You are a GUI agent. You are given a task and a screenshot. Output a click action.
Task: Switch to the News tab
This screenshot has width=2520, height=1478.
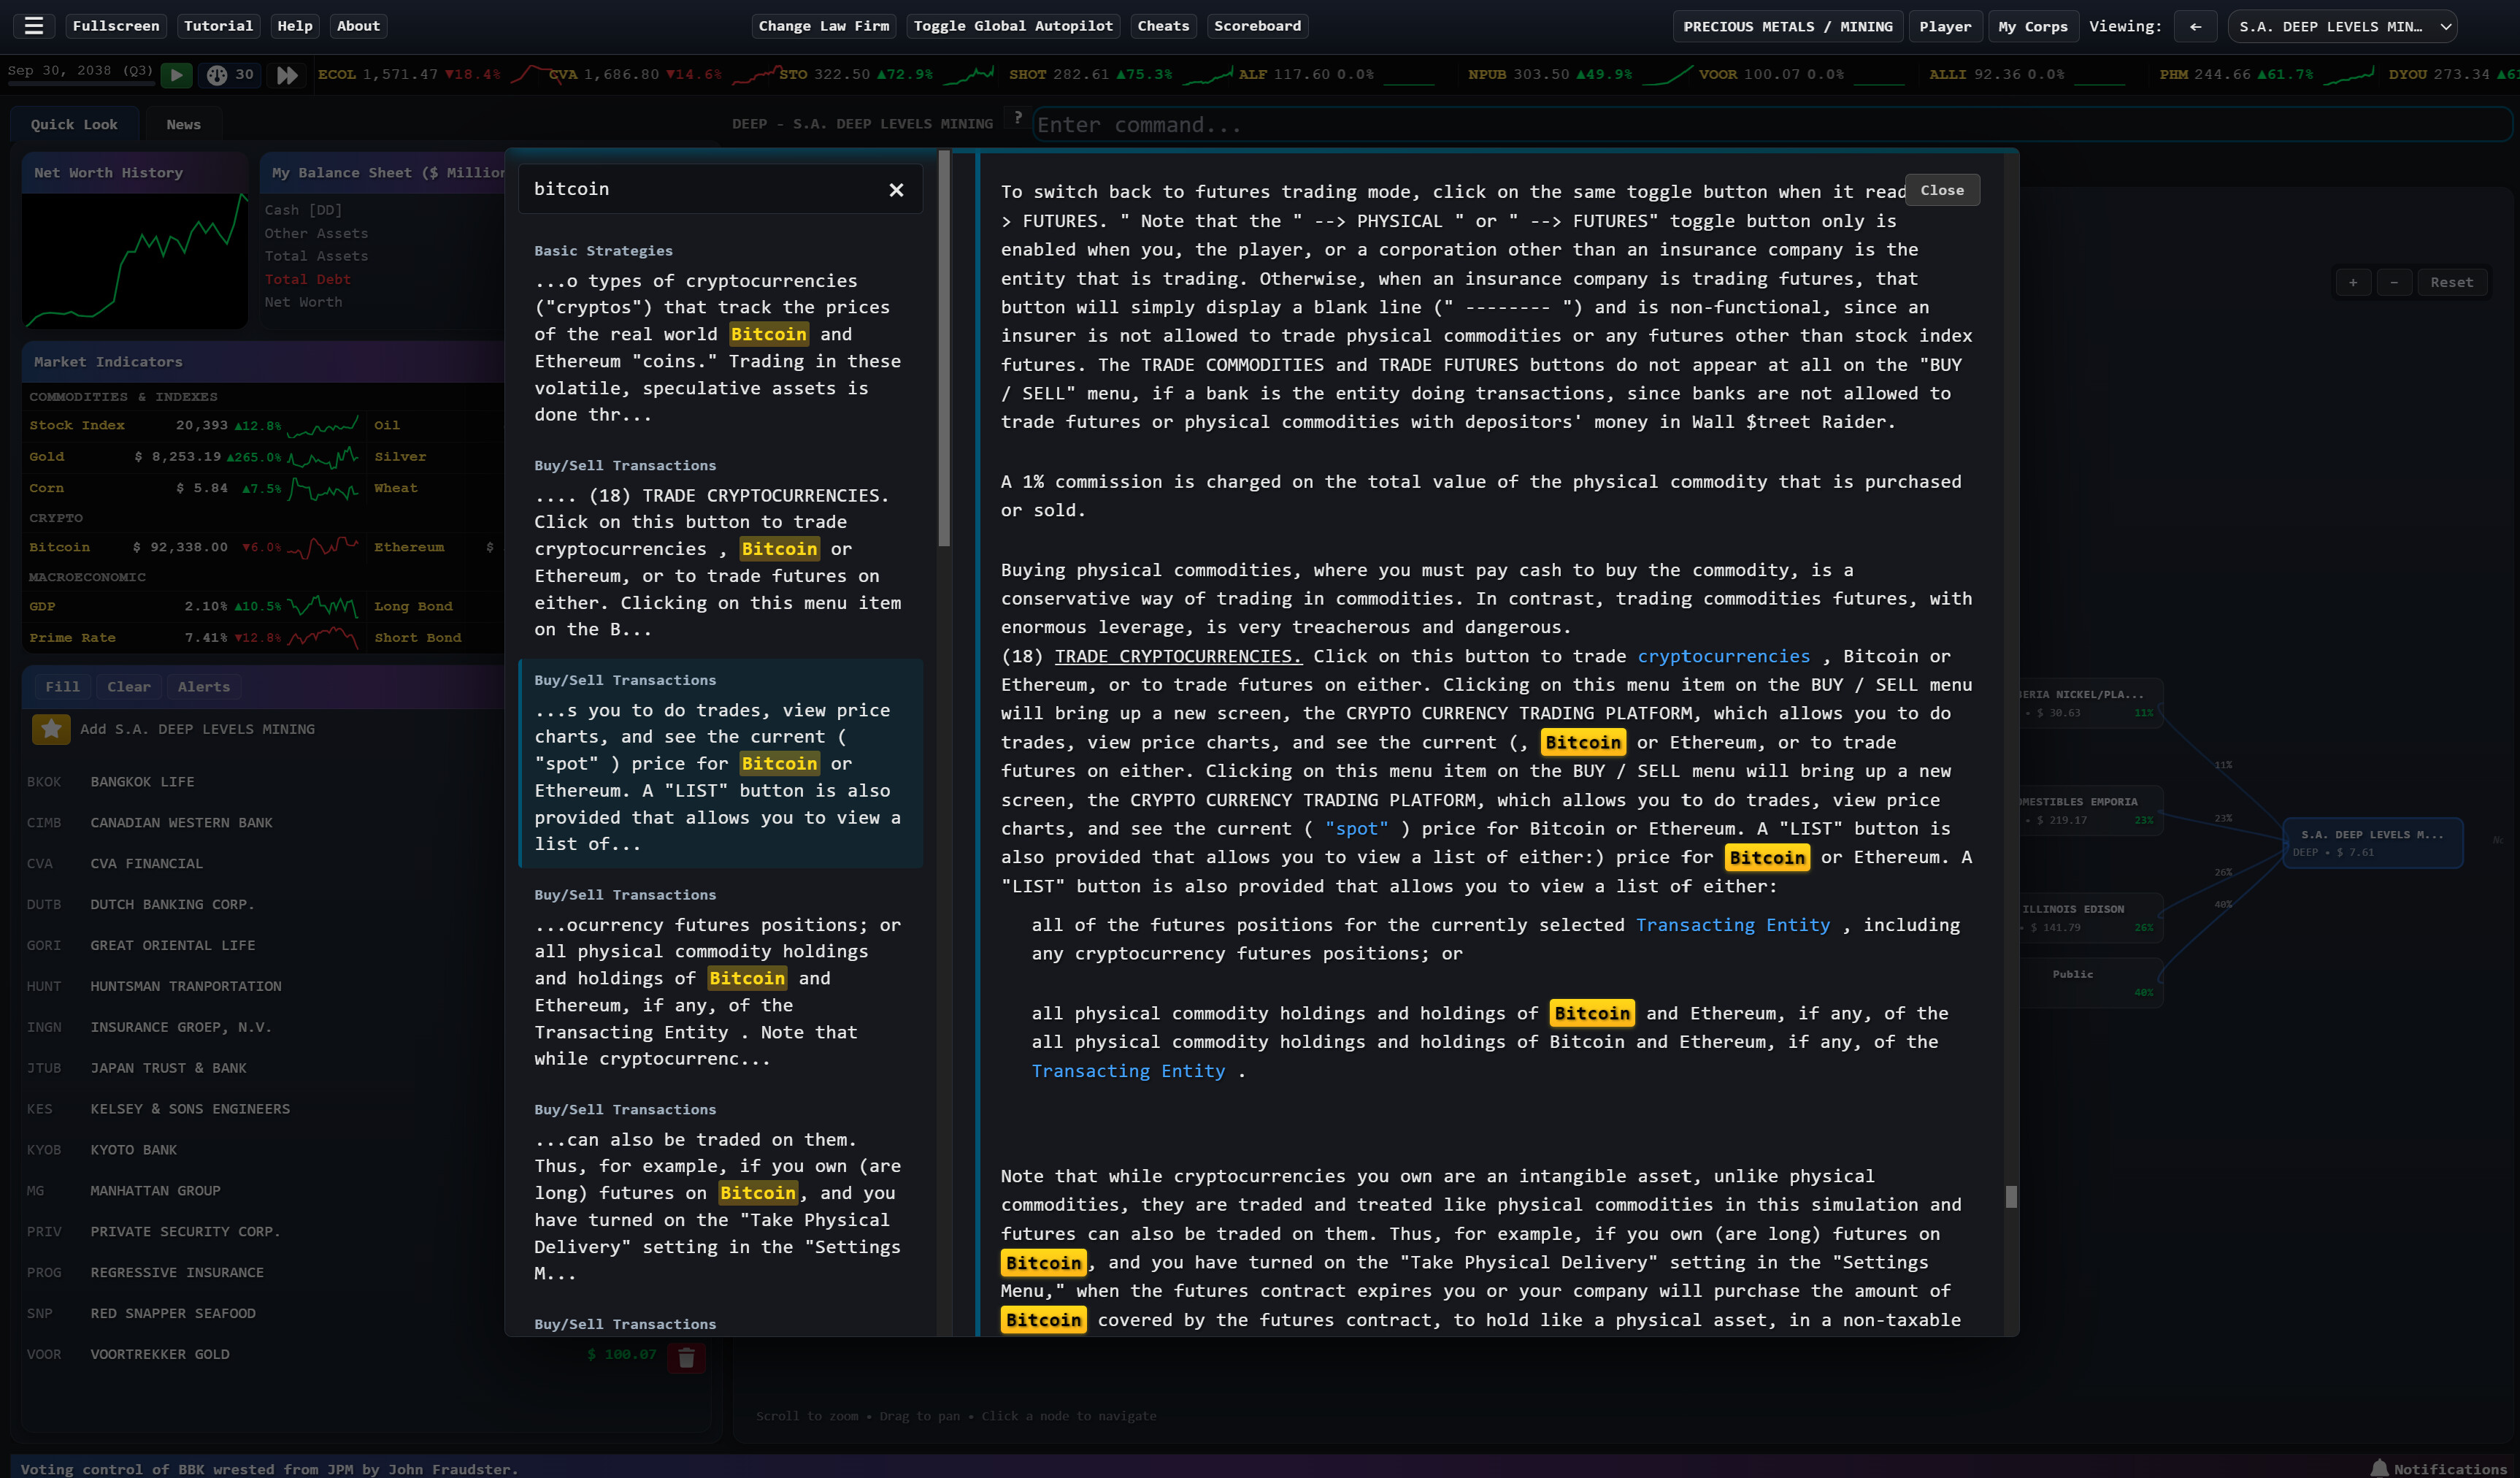pos(183,124)
